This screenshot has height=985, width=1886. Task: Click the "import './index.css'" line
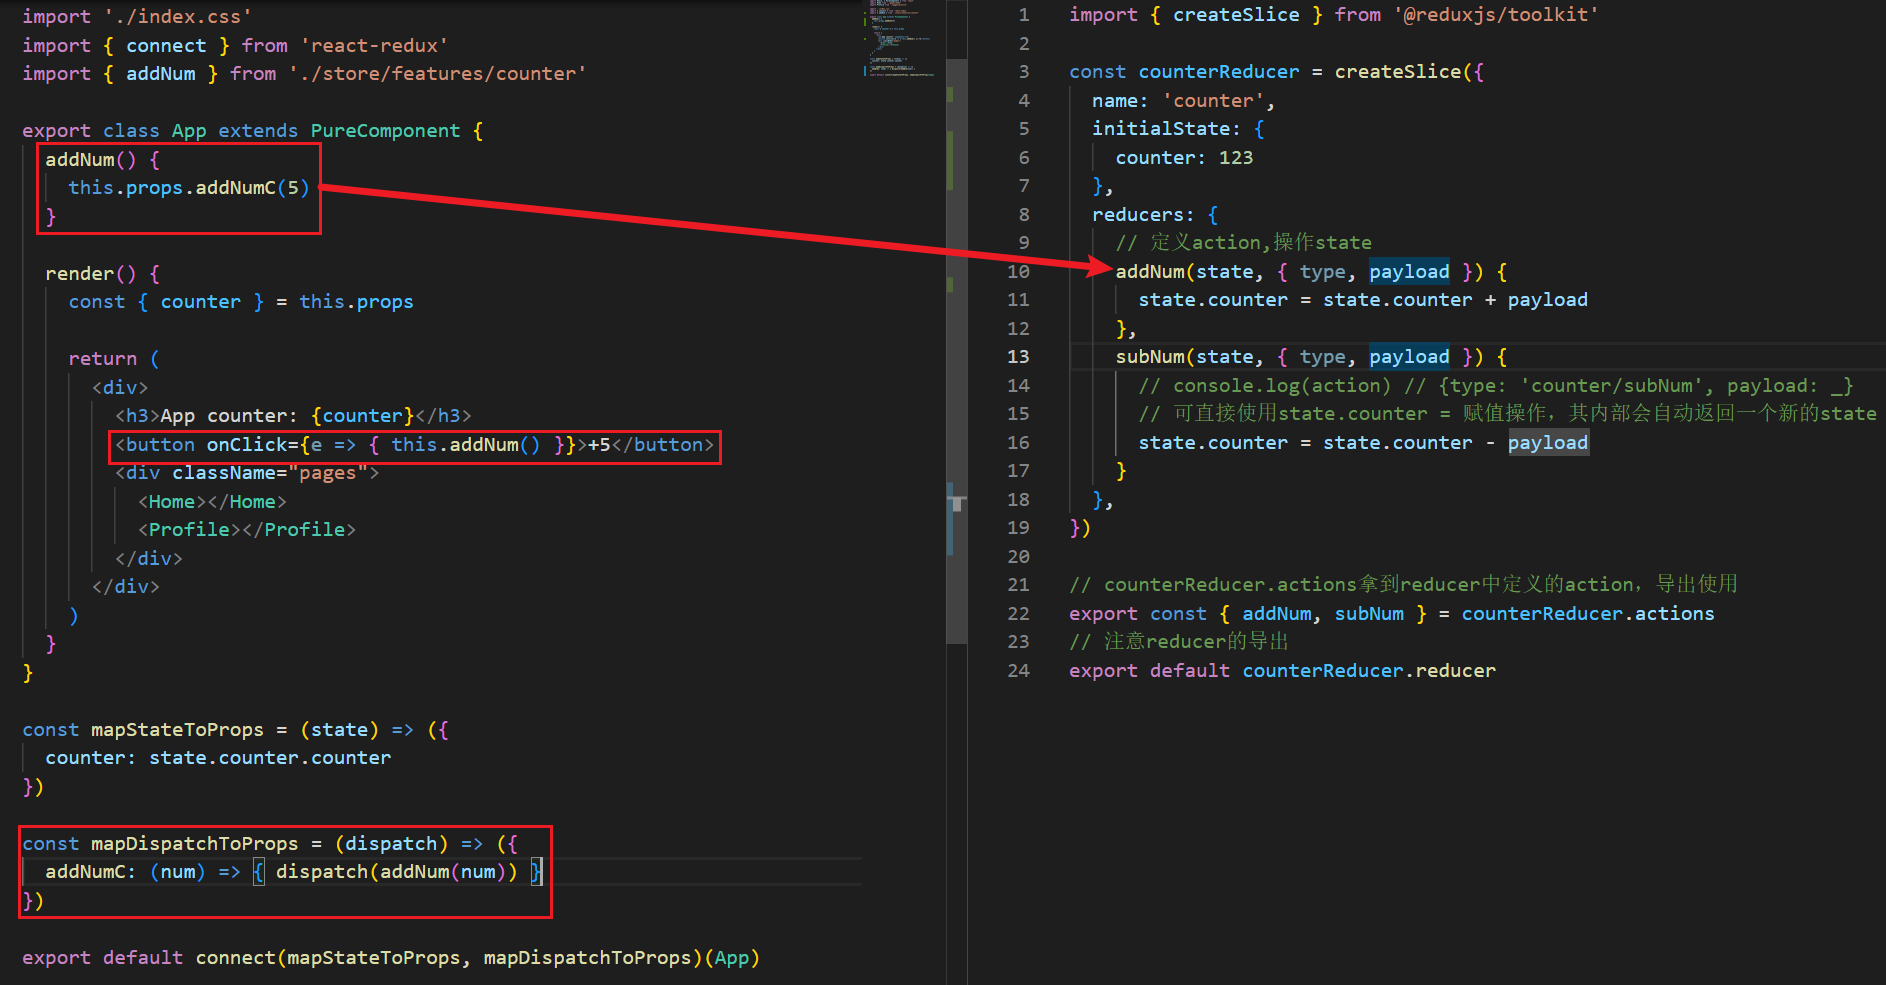click(137, 17)
